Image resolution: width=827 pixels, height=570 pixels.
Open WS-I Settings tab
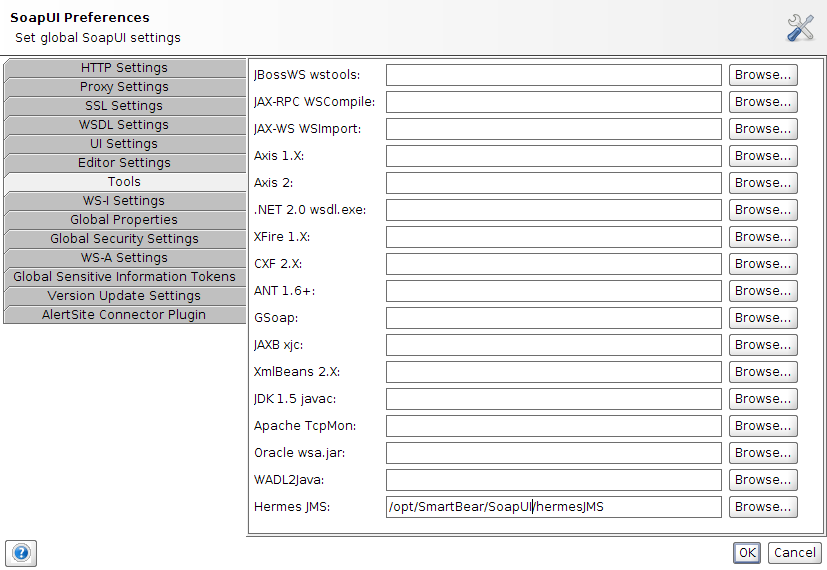124,201
